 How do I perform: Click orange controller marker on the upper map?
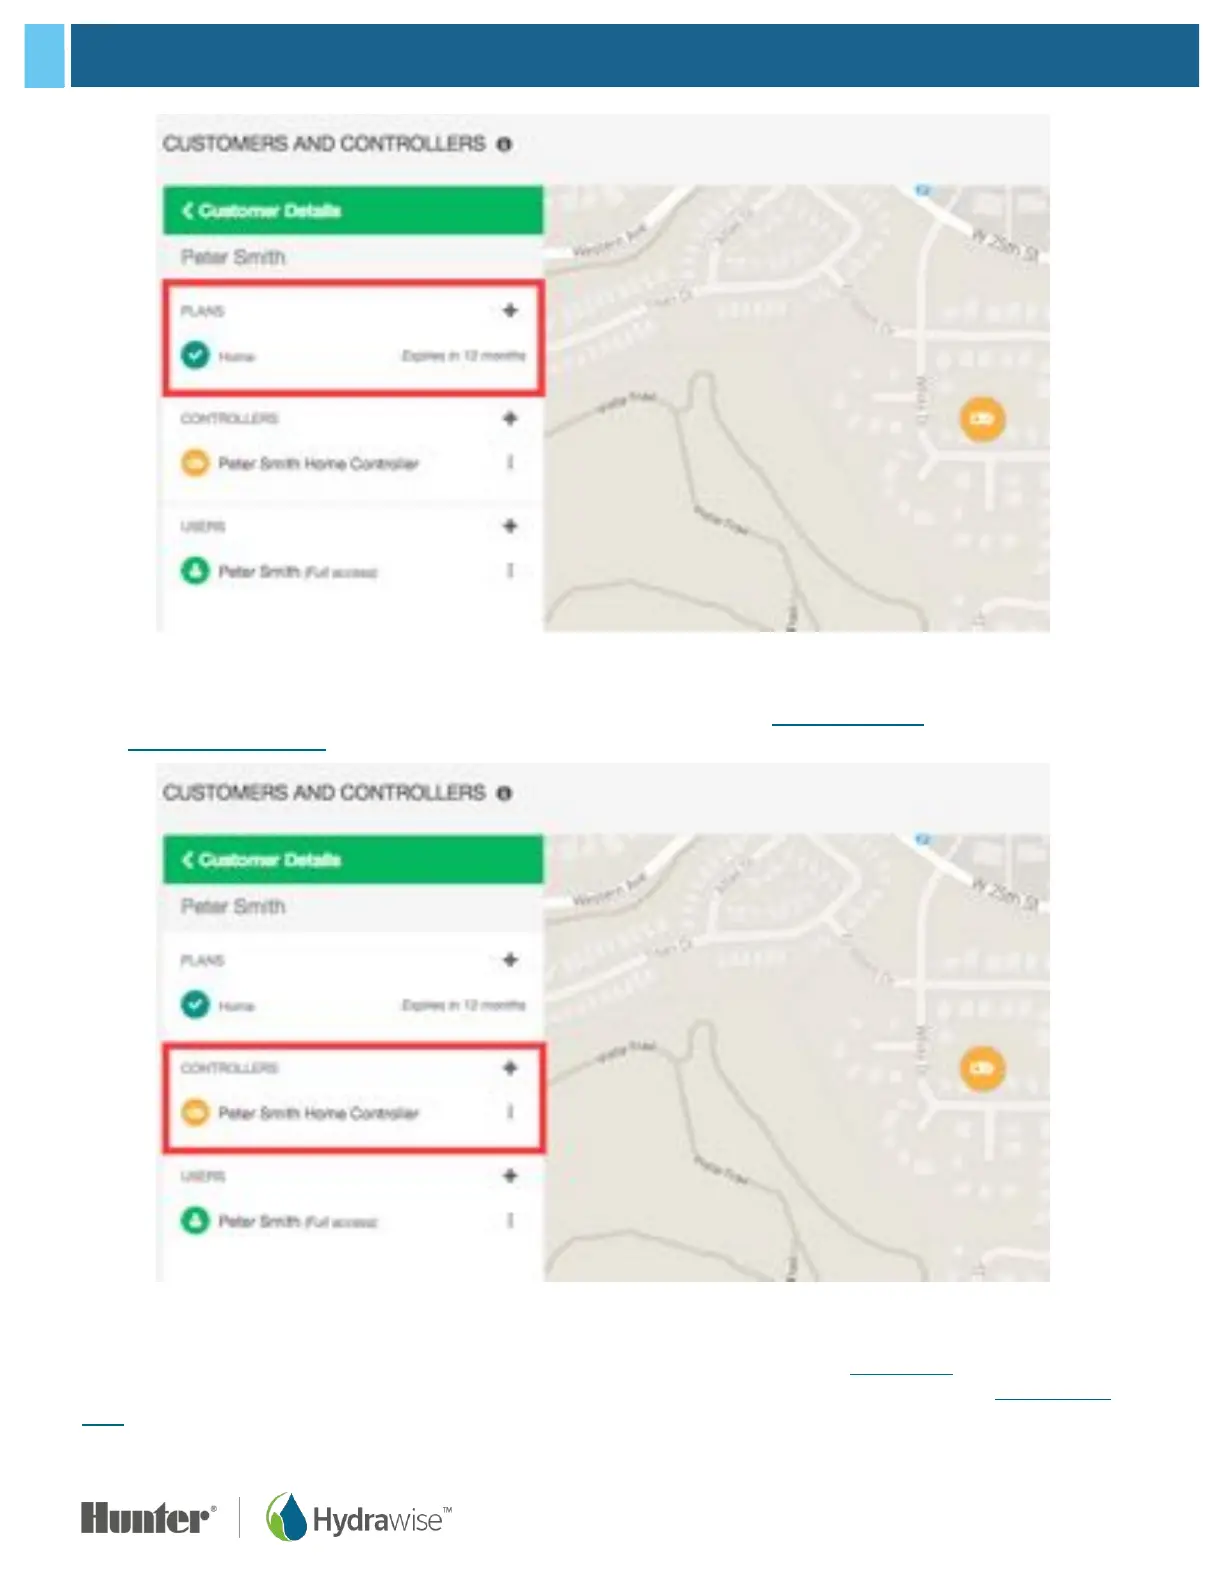point(982,418)
